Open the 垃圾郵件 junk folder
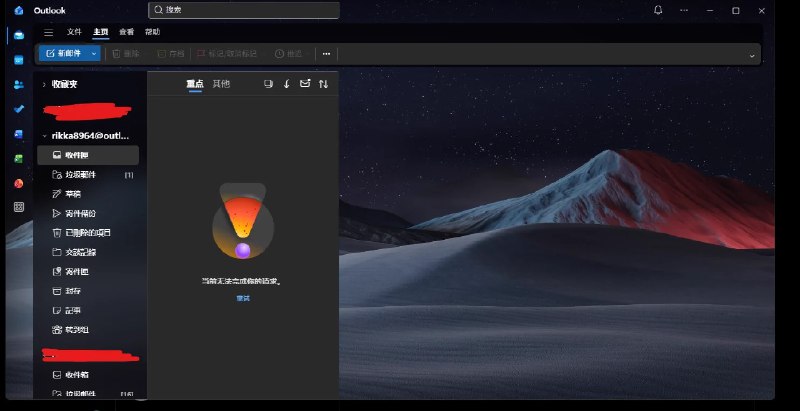The image size is (800, 411). point(88,175)
